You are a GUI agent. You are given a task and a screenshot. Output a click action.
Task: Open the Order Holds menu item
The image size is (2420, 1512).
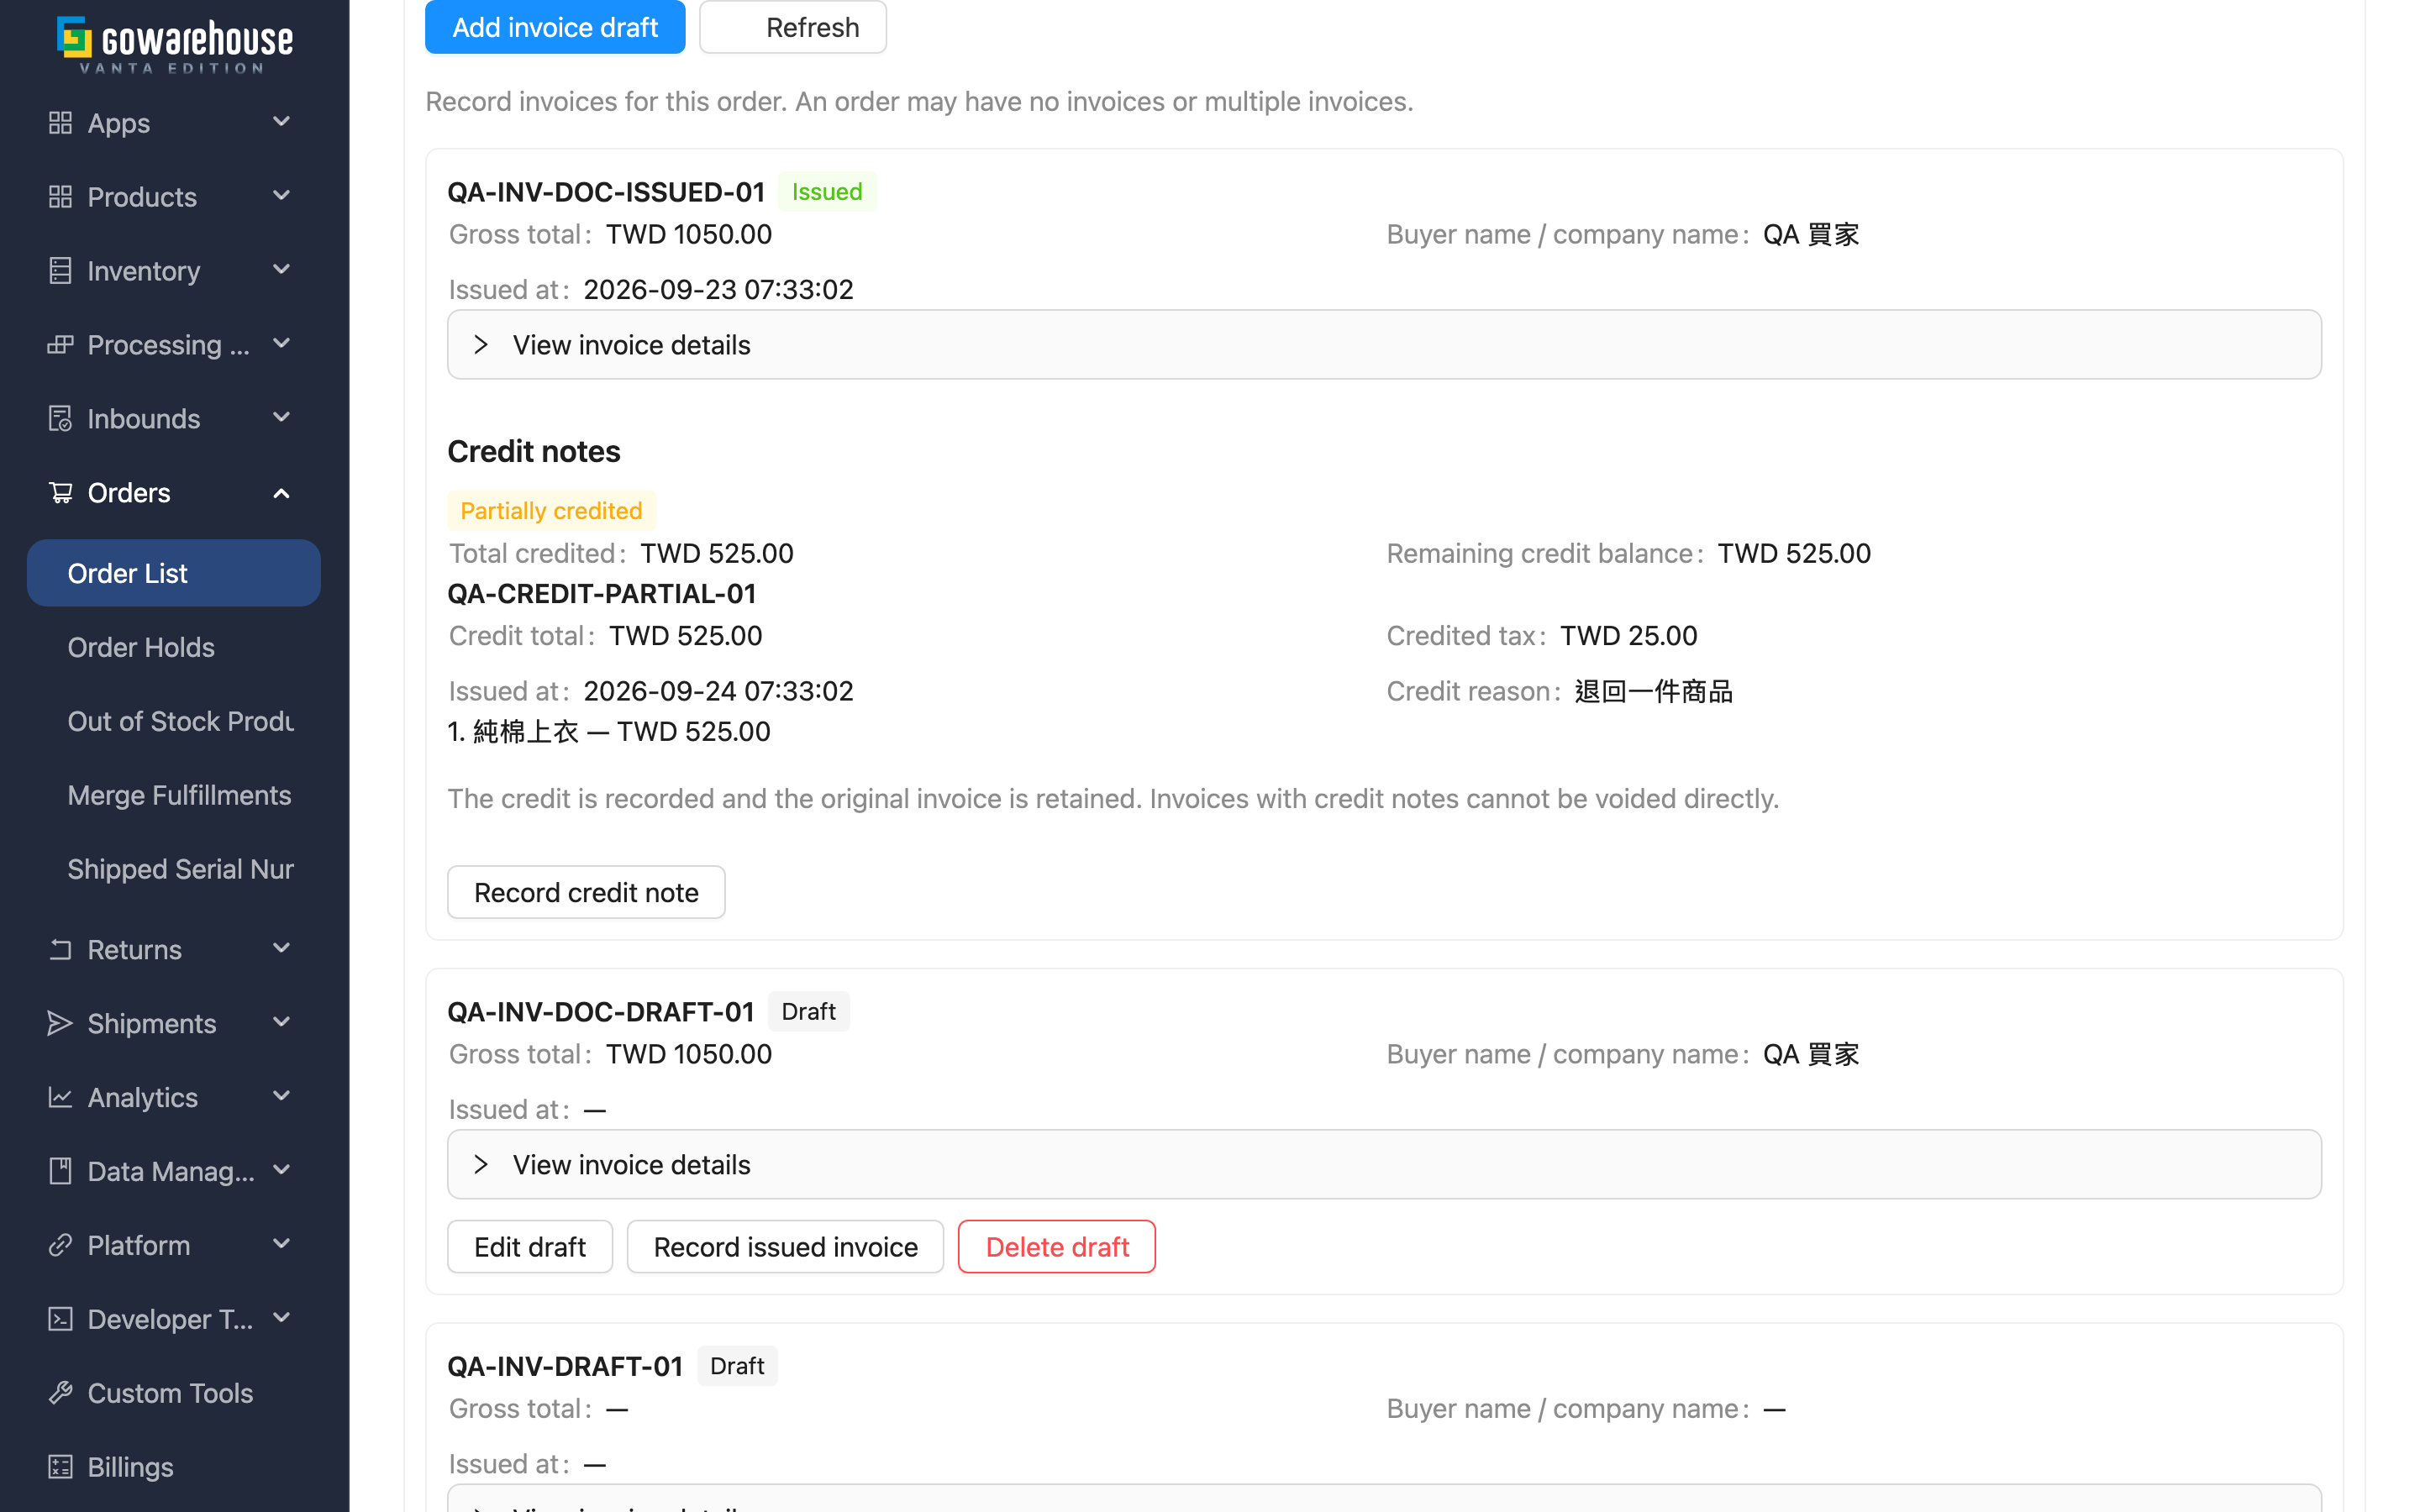[x=174, y=647]
